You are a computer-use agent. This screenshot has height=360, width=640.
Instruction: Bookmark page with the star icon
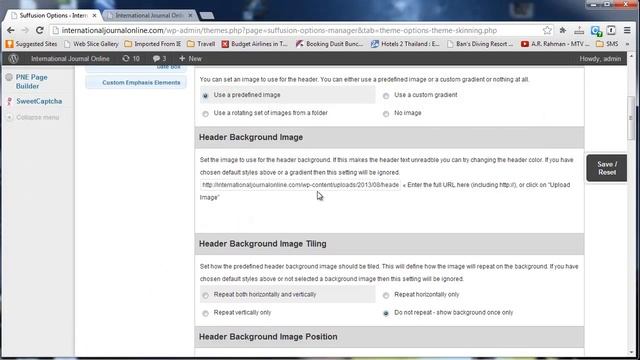(x=547, y=30)
